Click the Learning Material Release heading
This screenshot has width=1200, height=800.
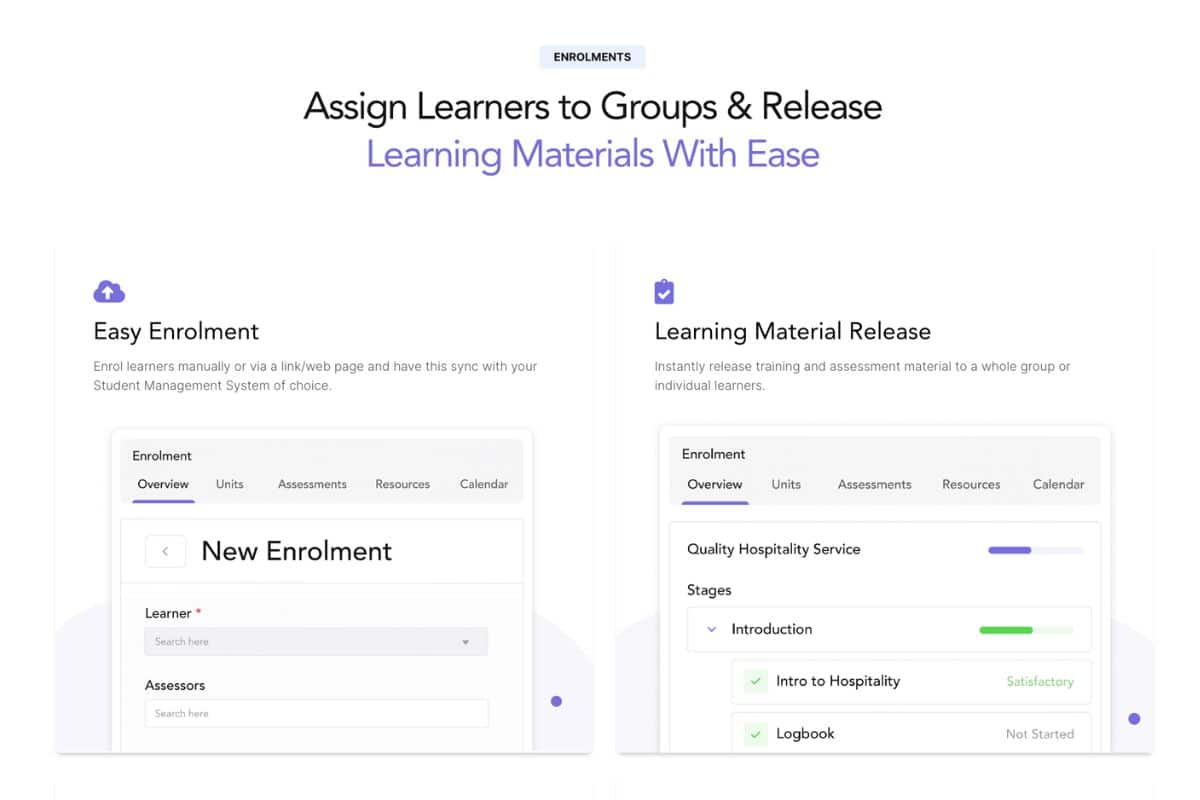[793, 332]
